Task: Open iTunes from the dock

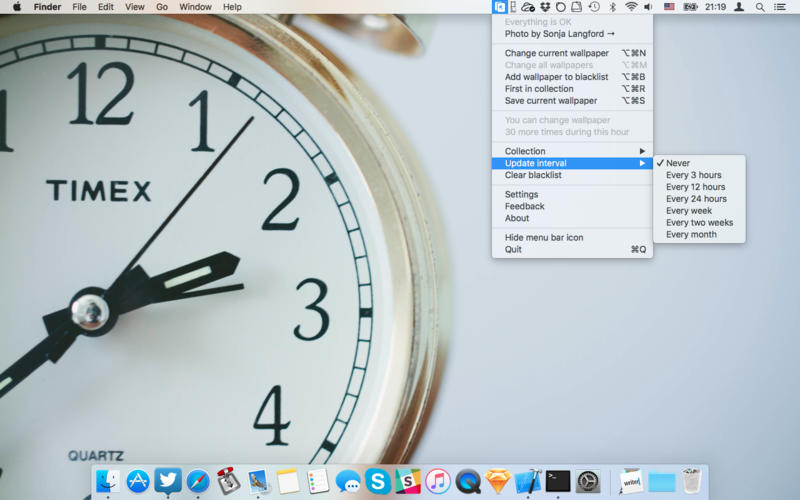Action: click(438, 481)
